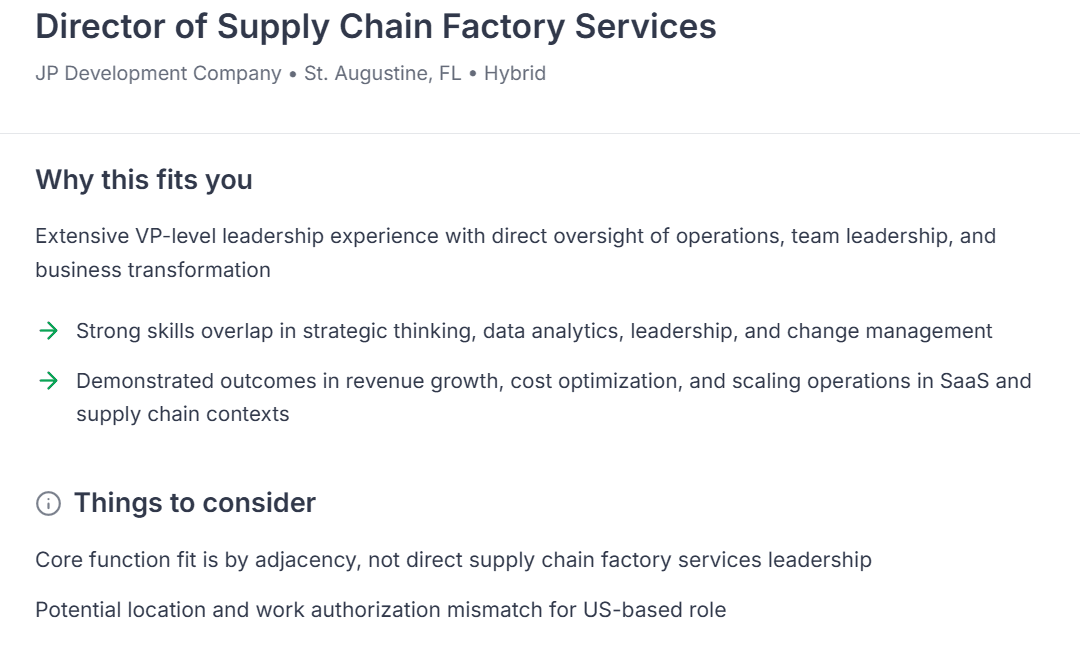Screen dimensions: 1080x648
Task: Click the bullet dot after JP Development Company
Action: 293,74
